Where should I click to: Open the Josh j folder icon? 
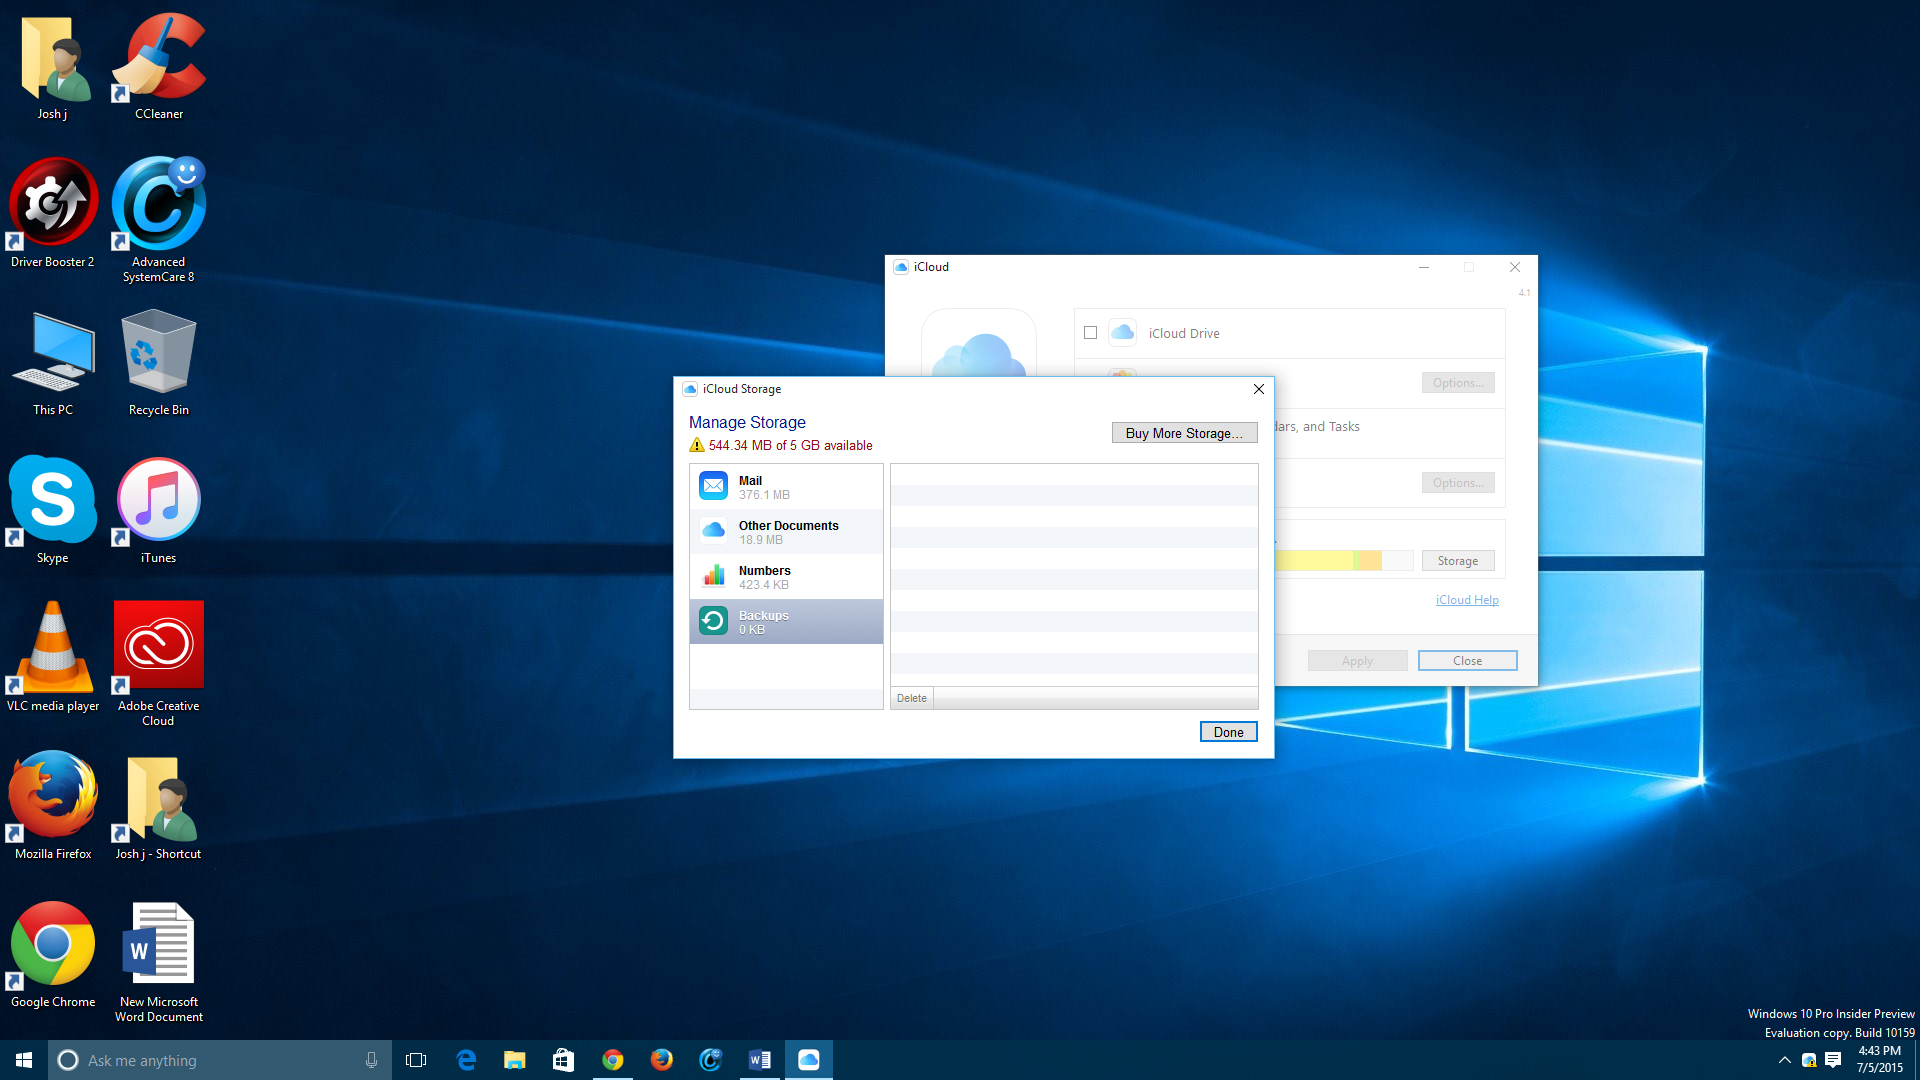pos(53,68)
